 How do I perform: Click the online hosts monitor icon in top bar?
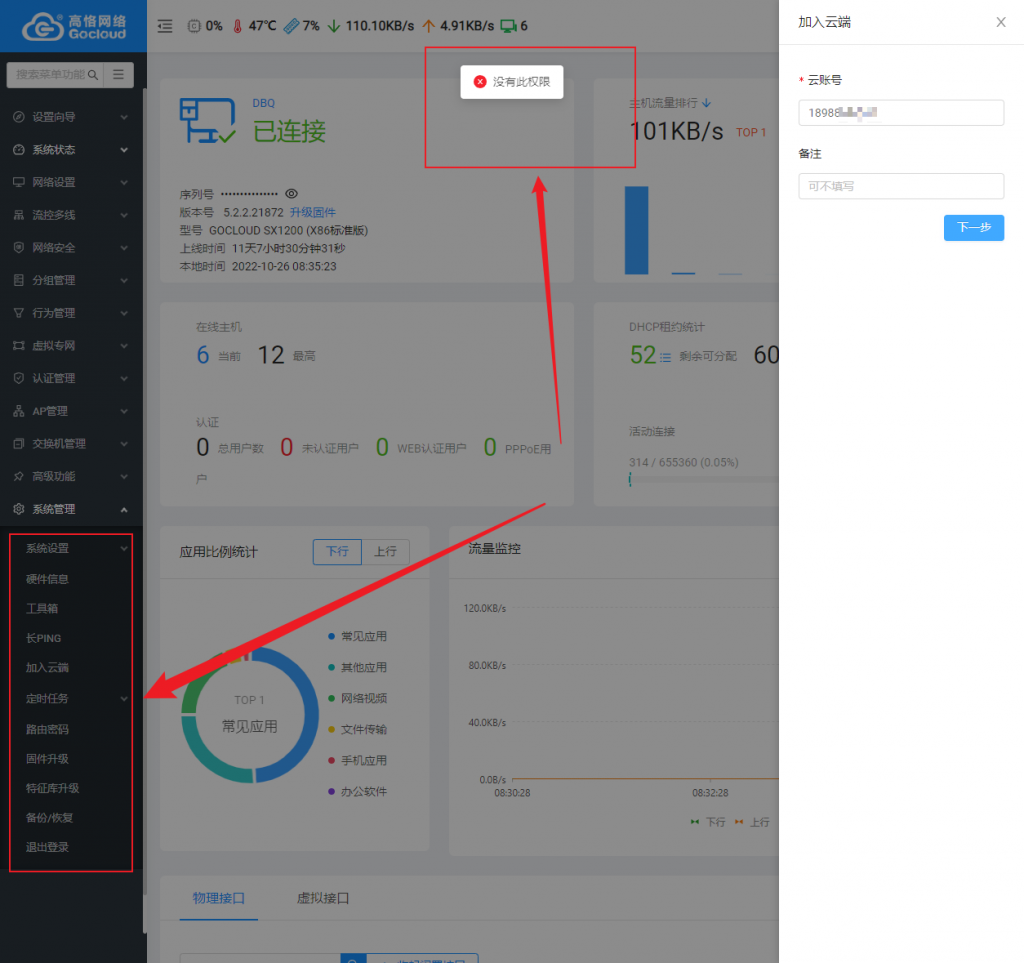click(x=509, y=26)
